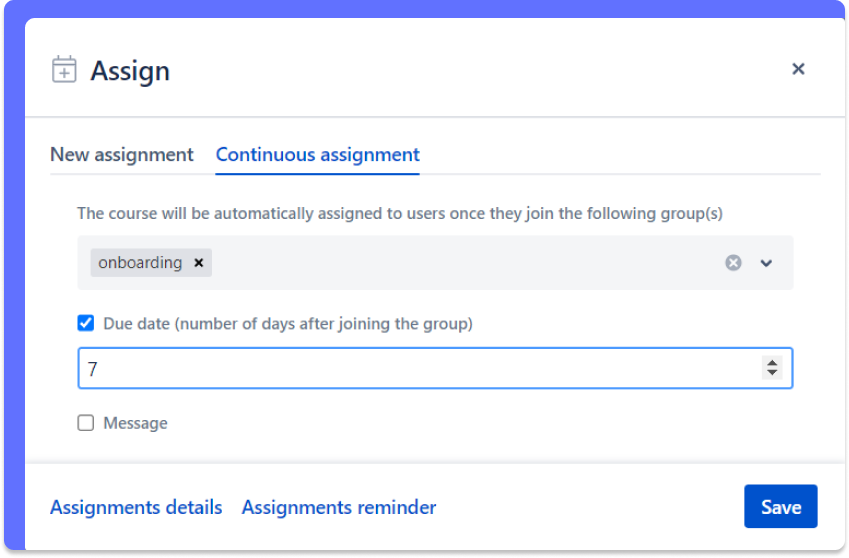This screenshot has width=849, height=558.
Task: Open the Assignments details link
Action: (136, 507)
